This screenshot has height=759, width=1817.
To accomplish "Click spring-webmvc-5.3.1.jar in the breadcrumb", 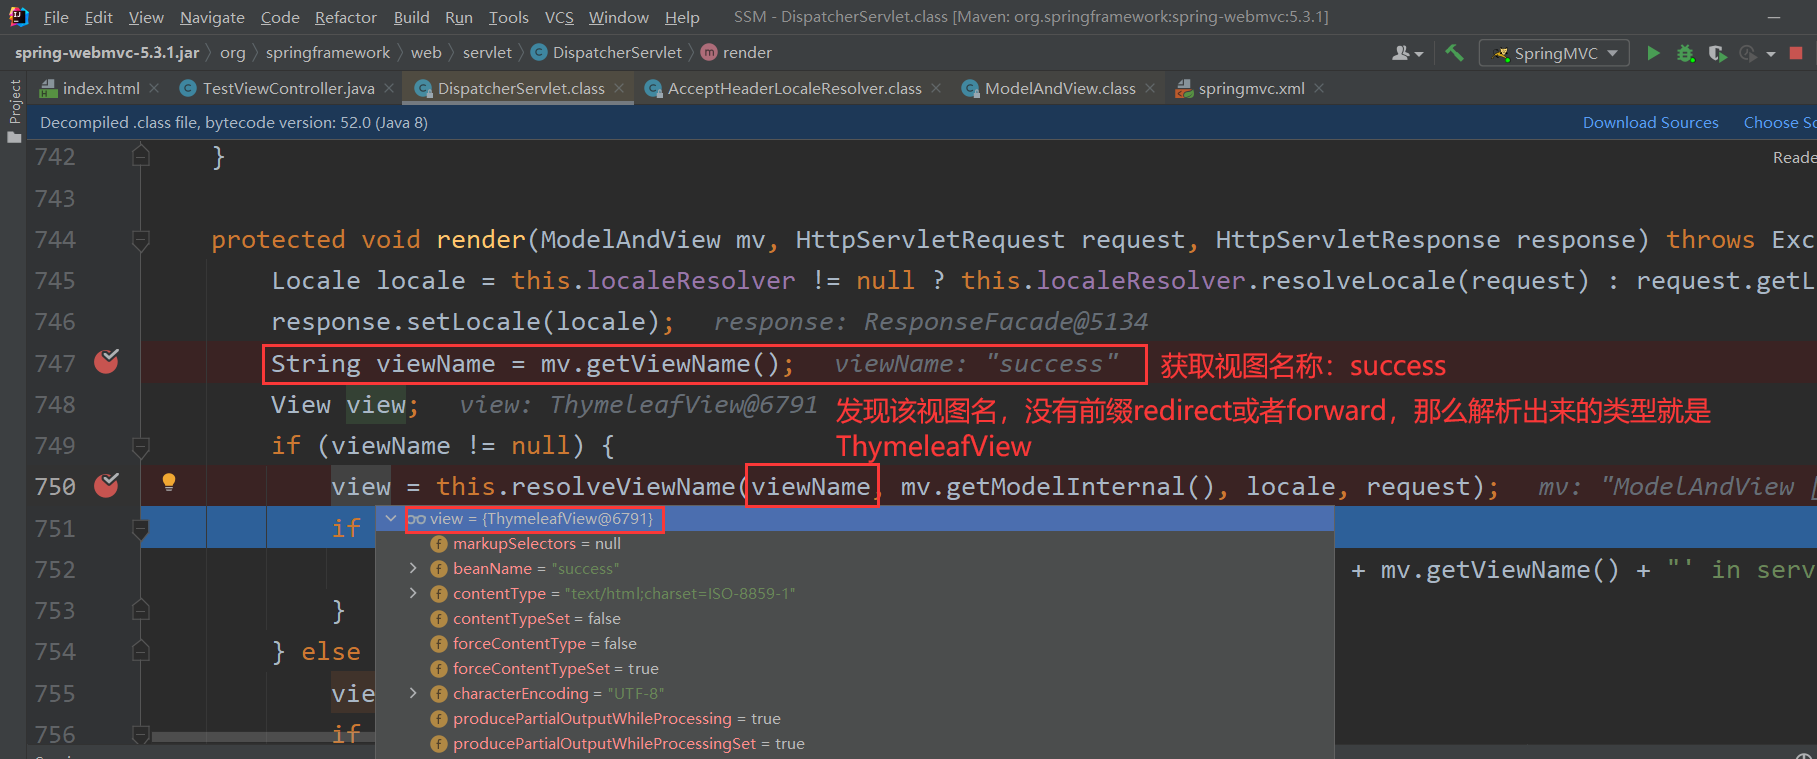I will point(107,52).
